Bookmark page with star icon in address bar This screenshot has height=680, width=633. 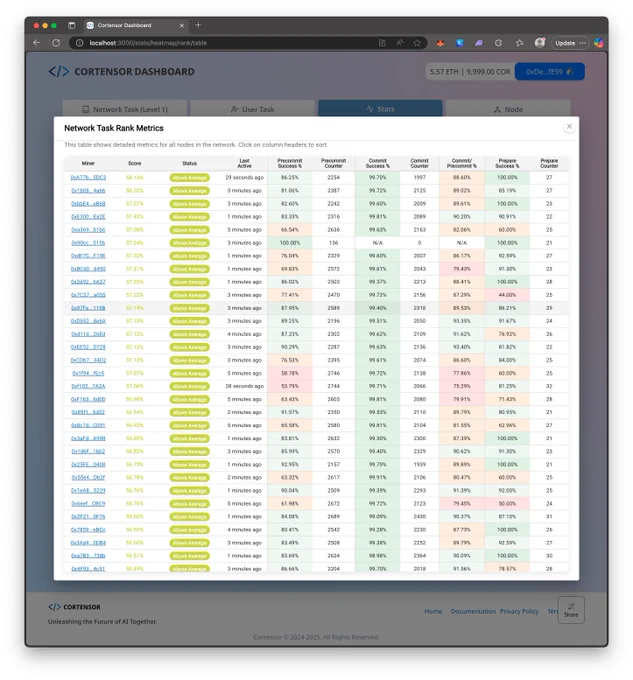417,42
